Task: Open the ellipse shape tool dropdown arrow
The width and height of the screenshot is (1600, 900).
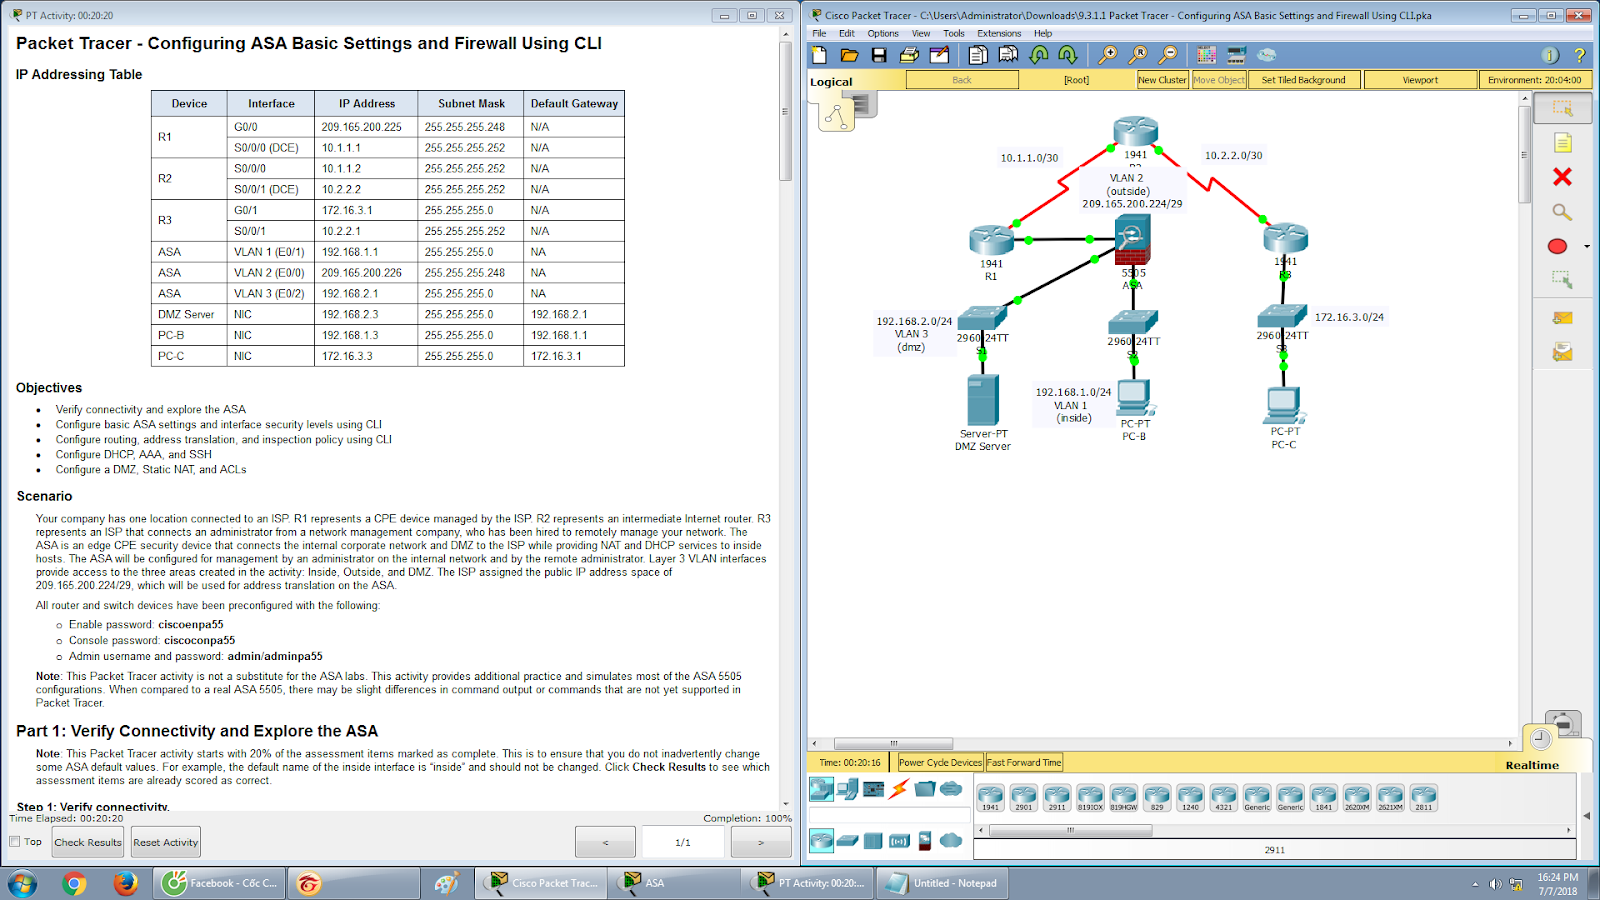Action: pyautogui.click(x=1586, y=246)
